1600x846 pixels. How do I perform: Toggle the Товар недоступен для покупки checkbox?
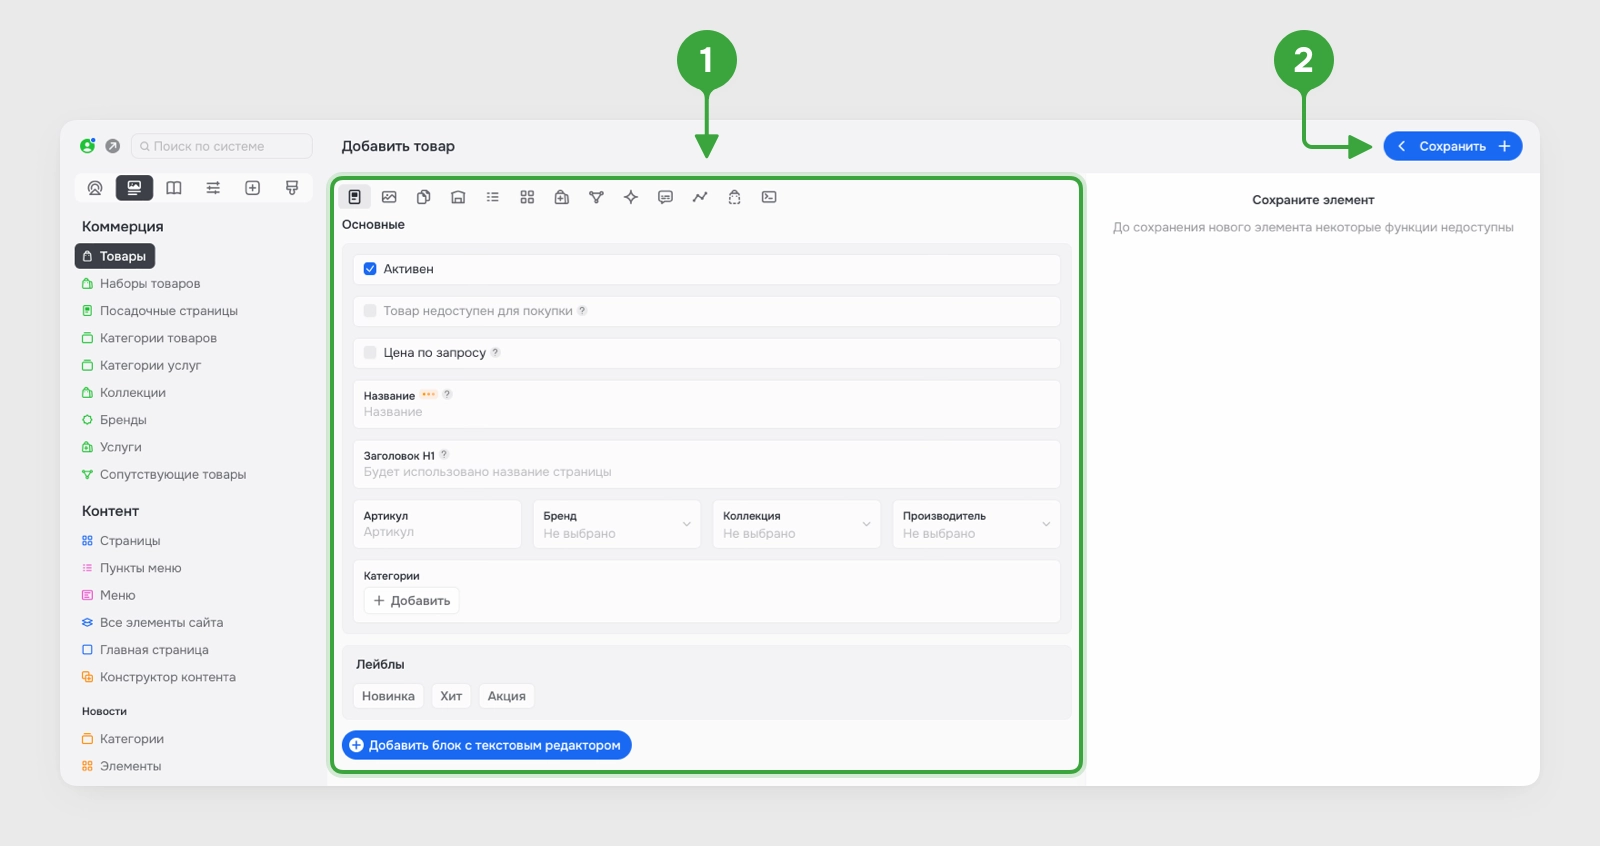370,311
